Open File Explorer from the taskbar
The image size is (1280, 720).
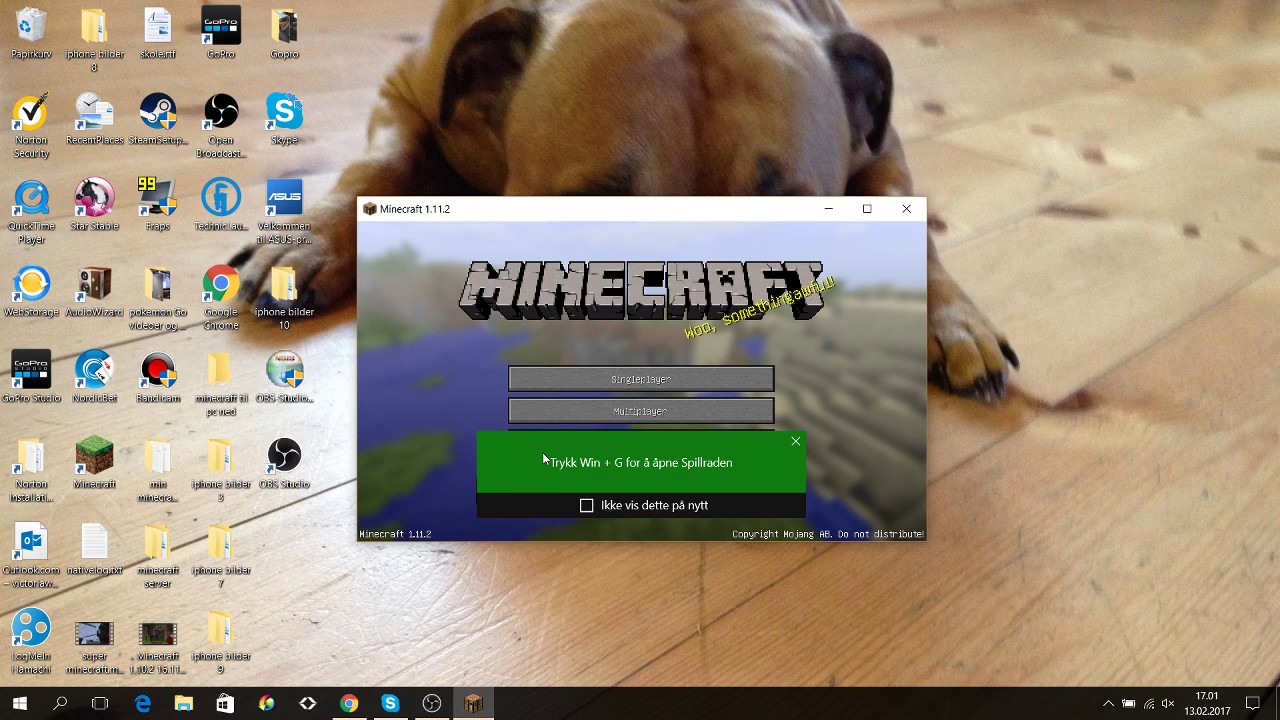(x=184, y=704)
